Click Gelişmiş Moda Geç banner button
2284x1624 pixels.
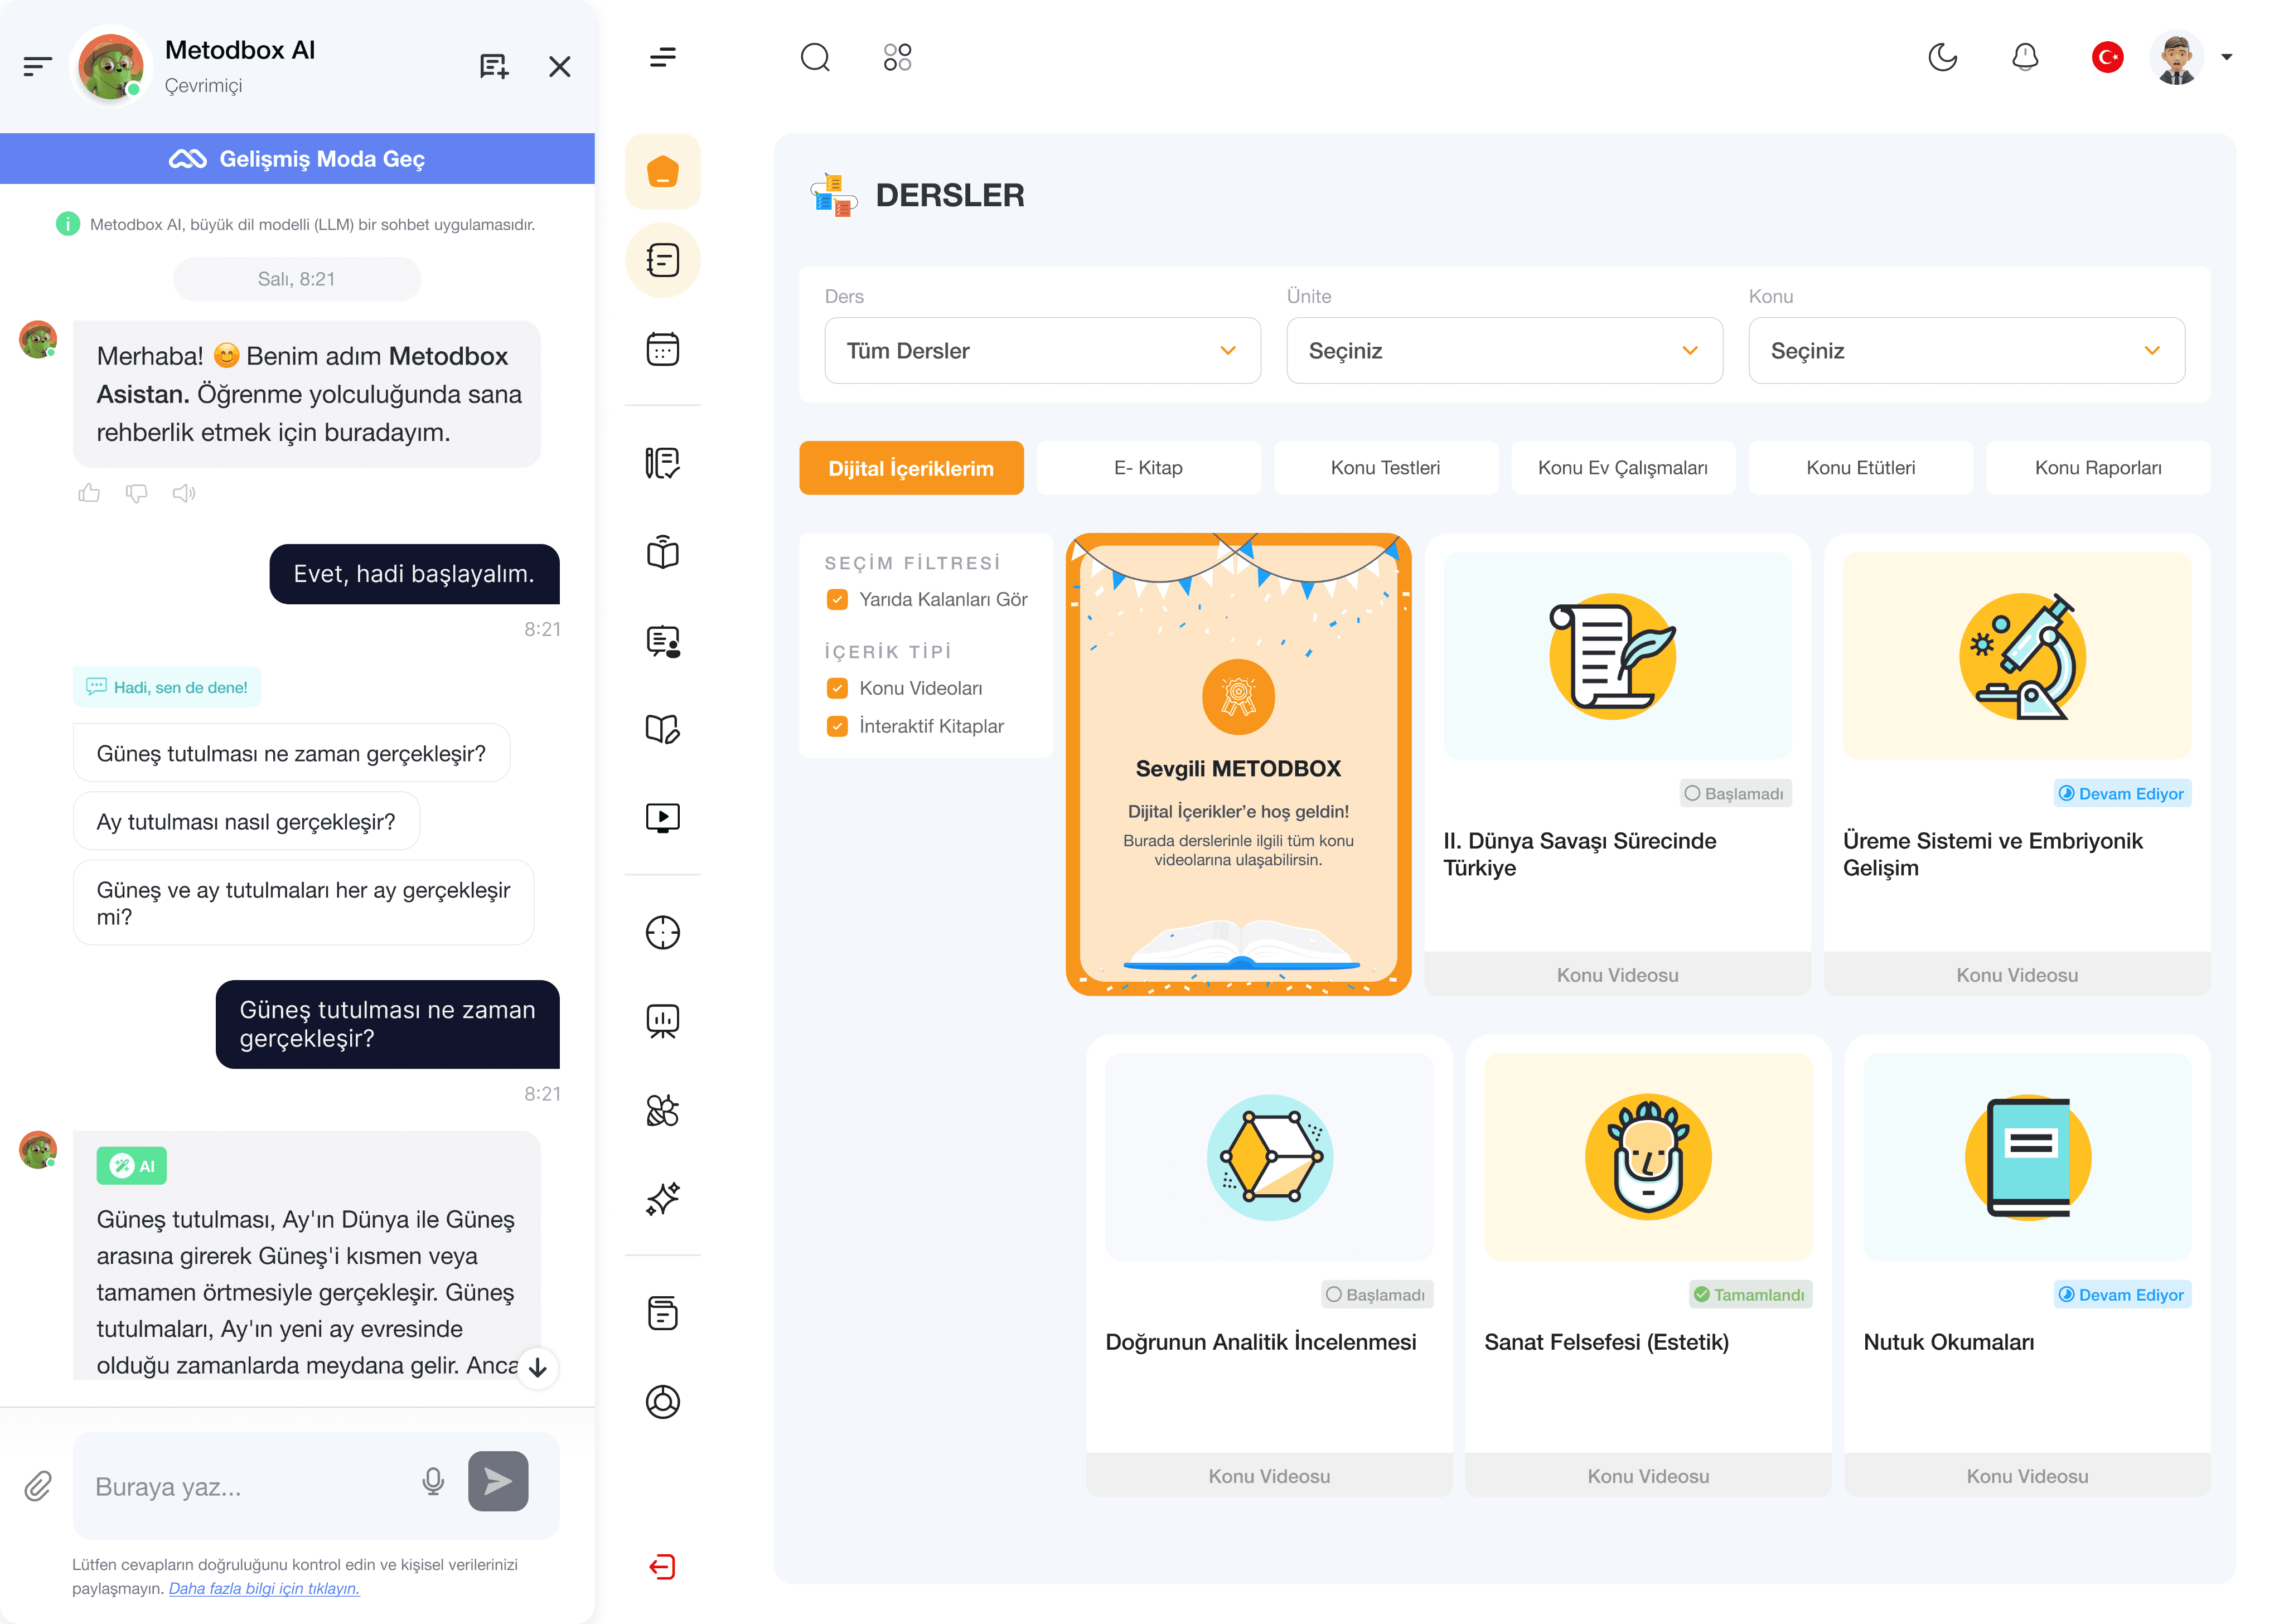pyautogui.click(x=297, y=159)
